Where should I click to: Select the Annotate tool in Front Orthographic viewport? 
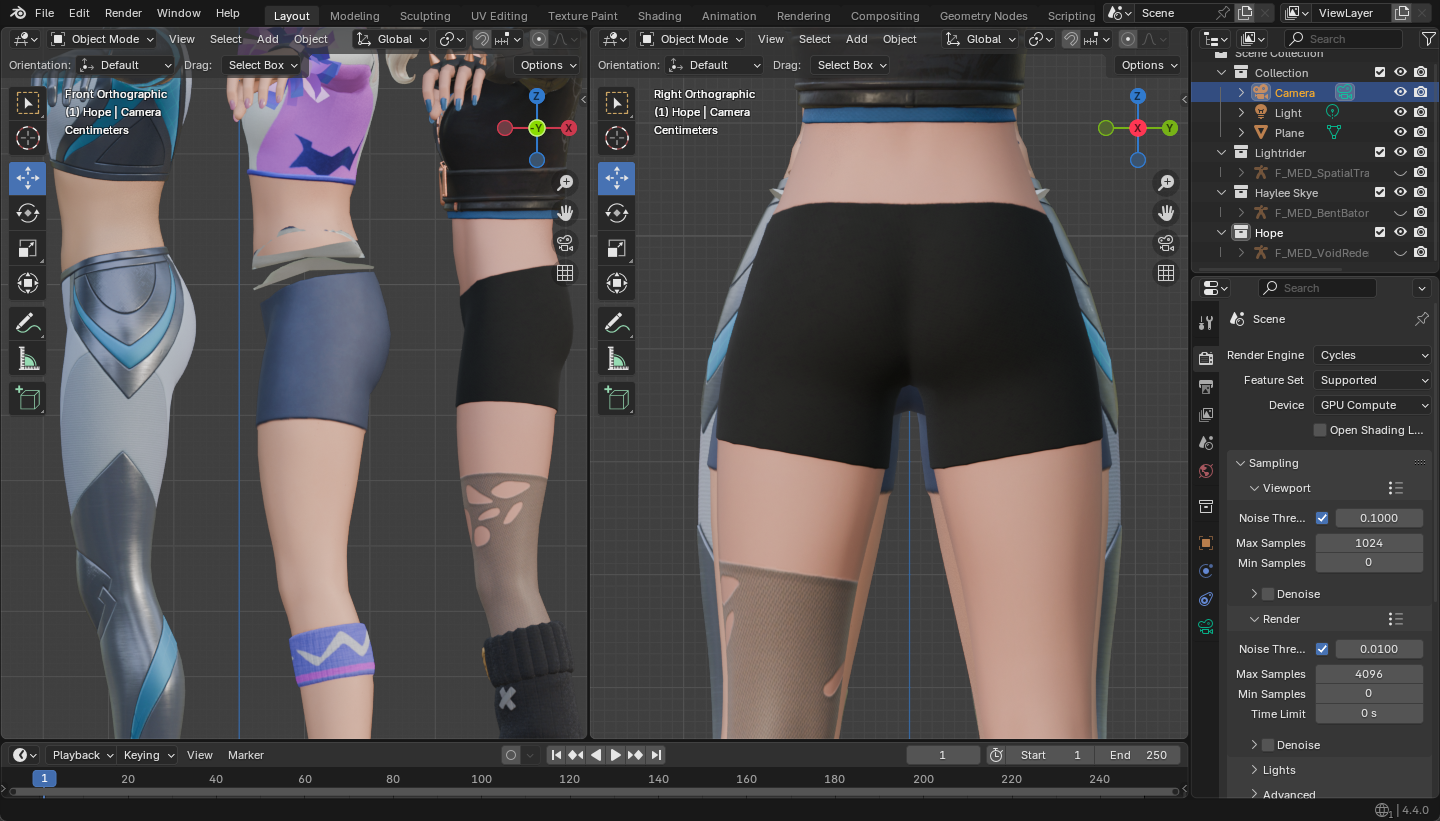tap(28, 323)
